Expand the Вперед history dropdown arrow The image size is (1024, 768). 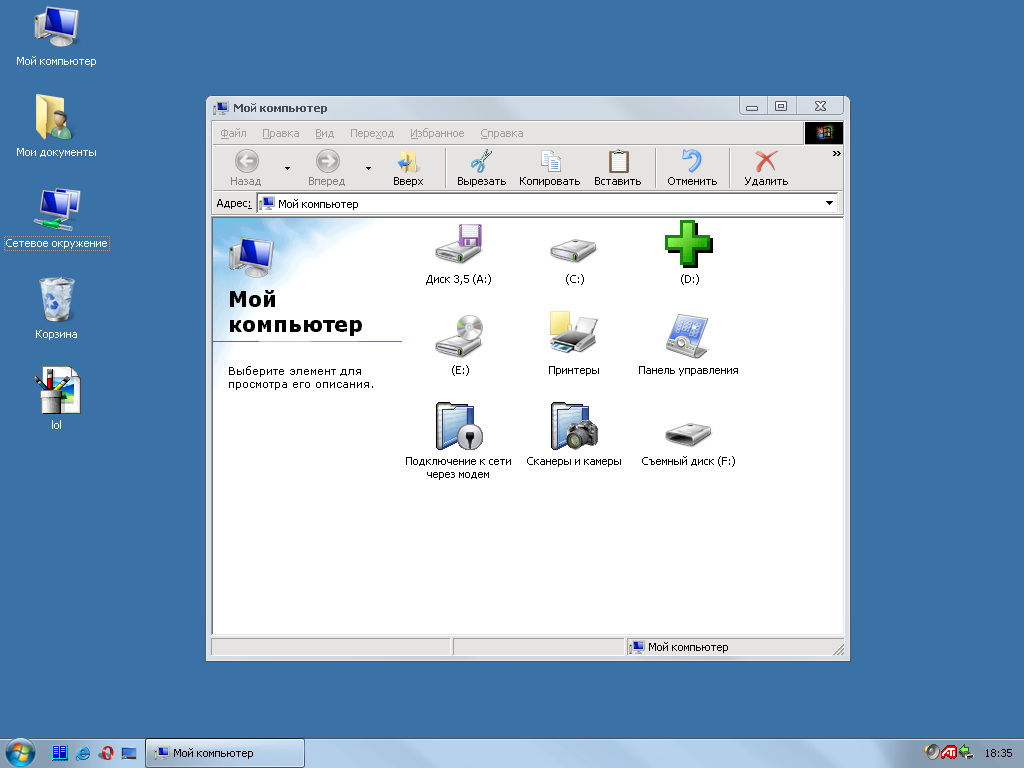(368, 168)
